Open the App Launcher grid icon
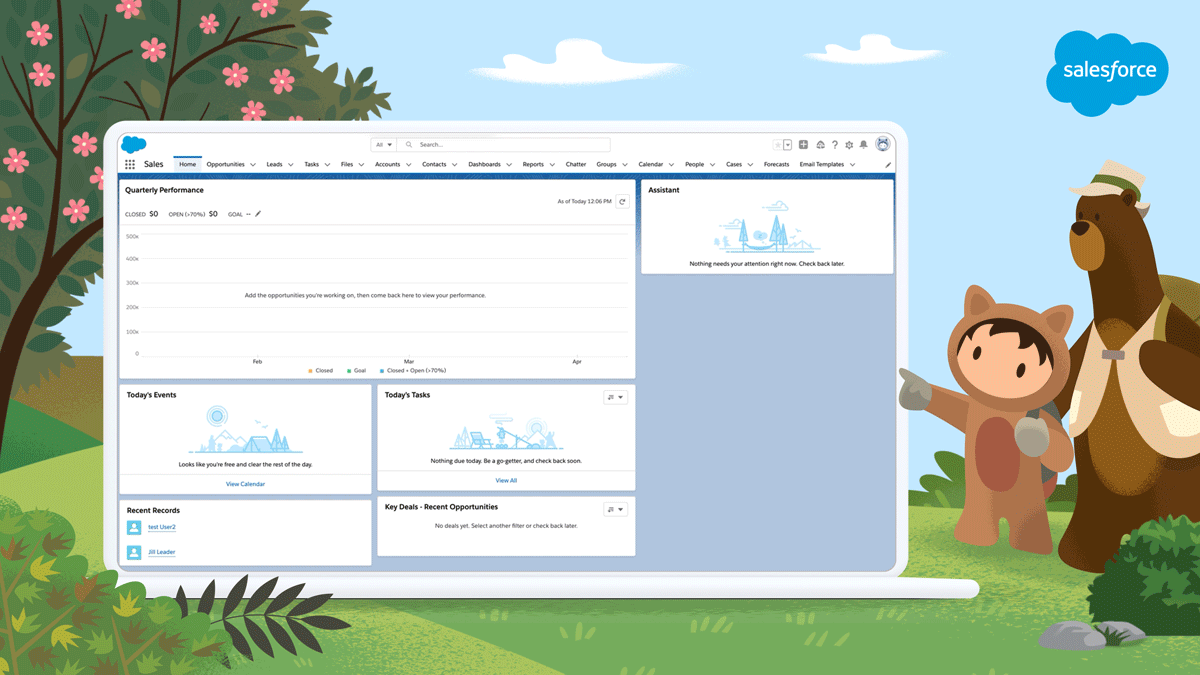Viewport: 1200px width, 675px height. [x=130, y=164]
